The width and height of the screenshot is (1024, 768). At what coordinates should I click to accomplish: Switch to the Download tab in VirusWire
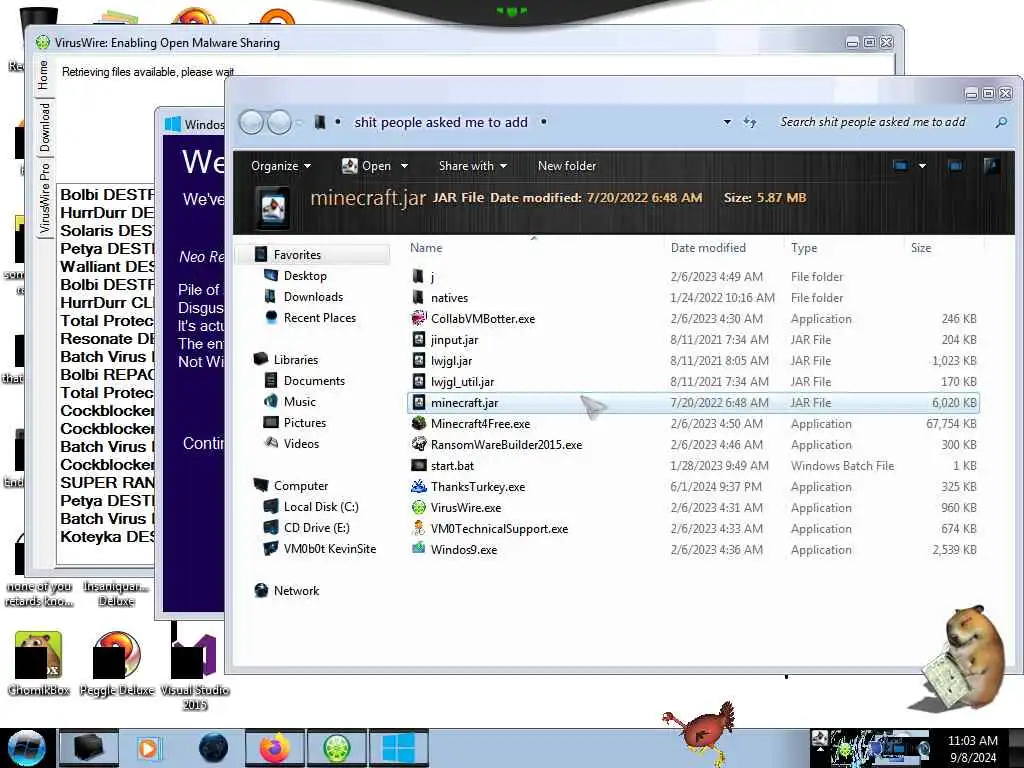click(x=44, y=127)
